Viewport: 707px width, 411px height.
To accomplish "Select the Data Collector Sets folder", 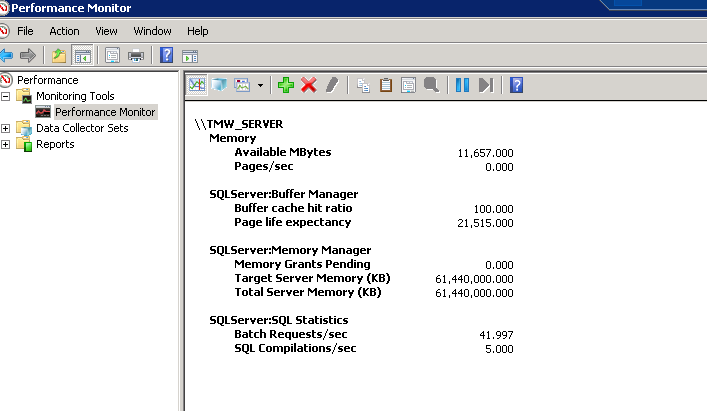I will [82, 128].
